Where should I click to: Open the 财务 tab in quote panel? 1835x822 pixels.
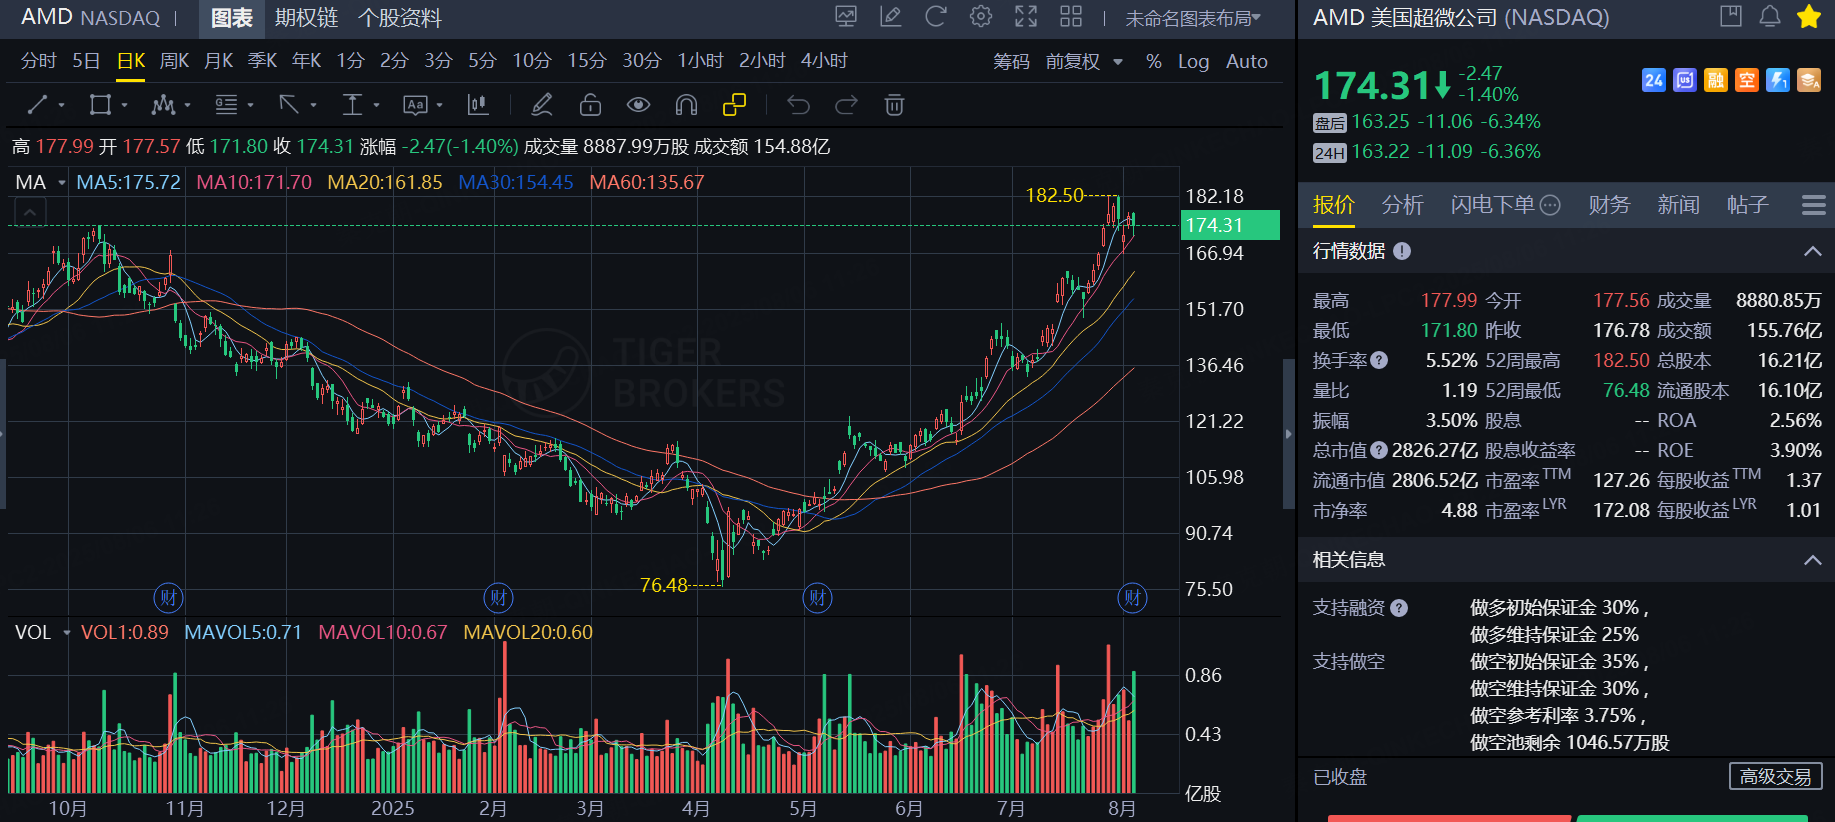[1609, 205]
